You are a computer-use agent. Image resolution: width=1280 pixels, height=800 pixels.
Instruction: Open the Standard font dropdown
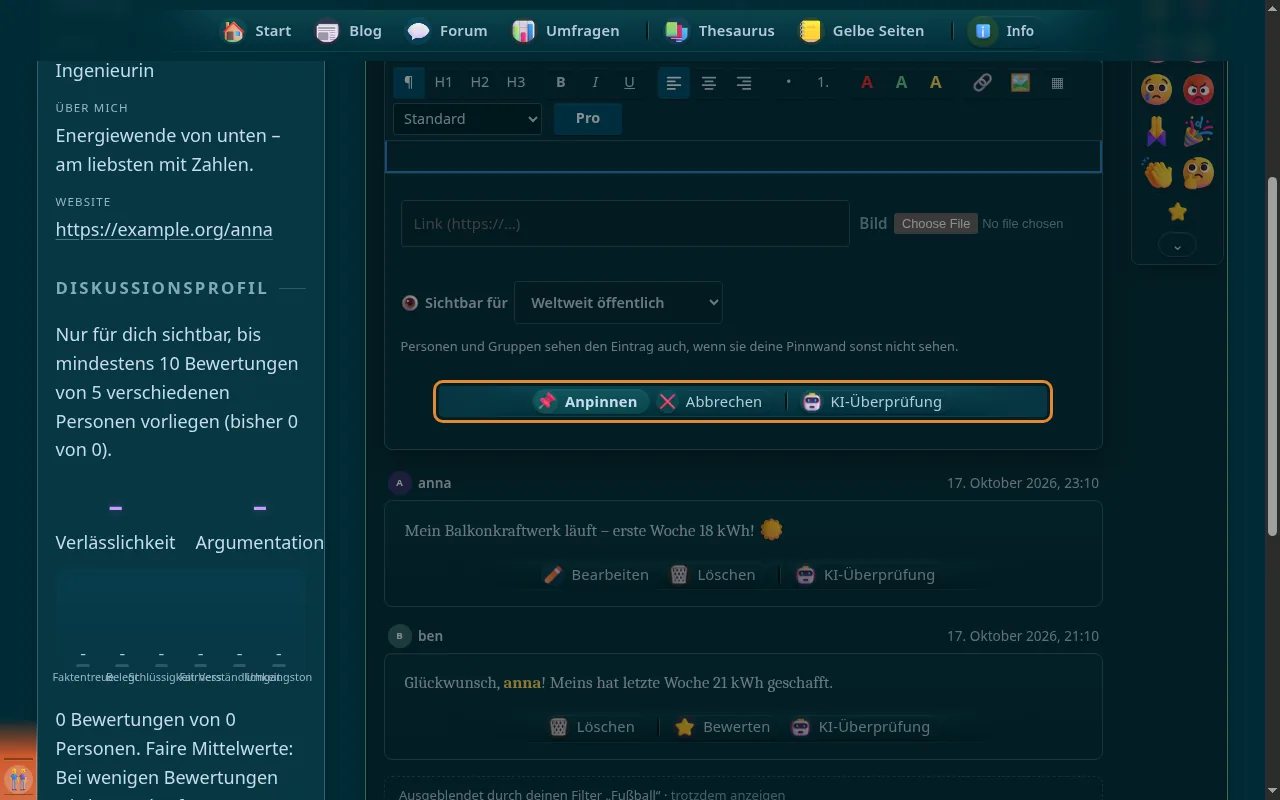coord(467,119)
